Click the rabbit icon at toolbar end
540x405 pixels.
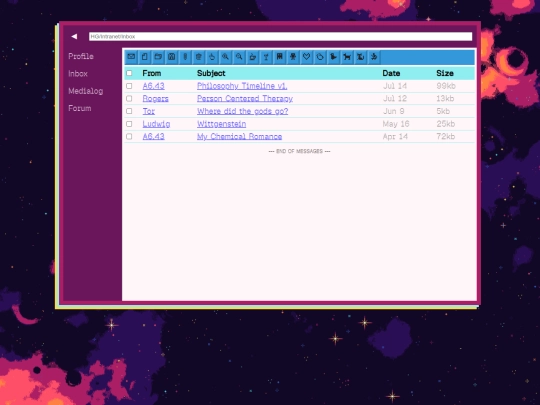(x=374, y=57)
